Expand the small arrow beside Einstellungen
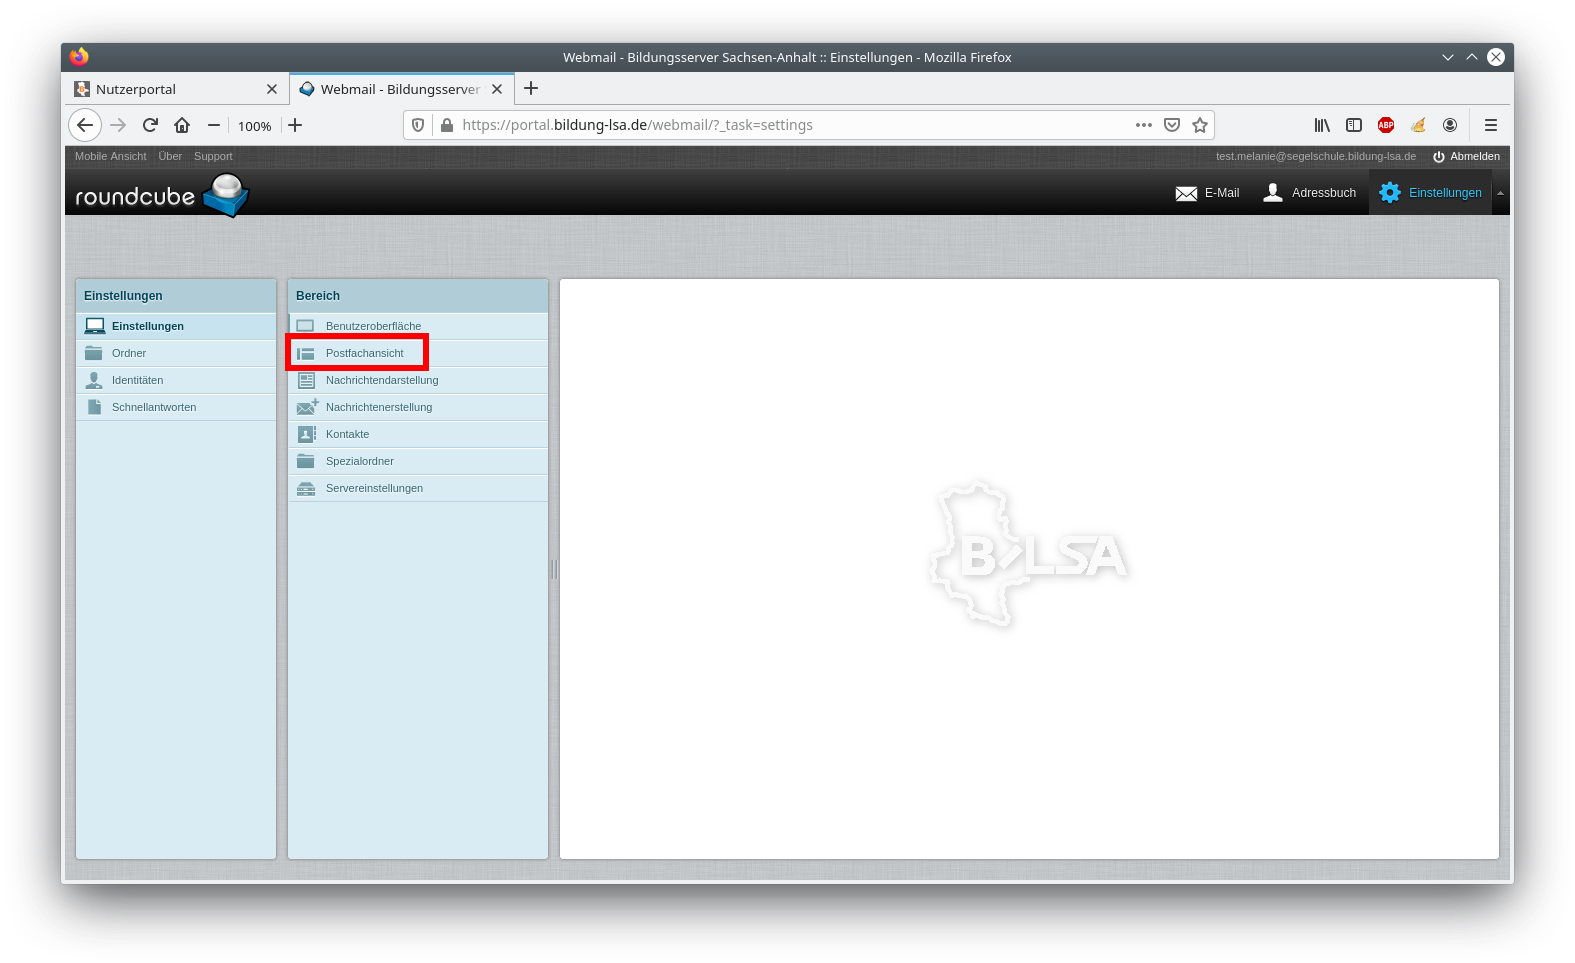This screenshot has width=1575, height=963. pos(1500,193)
